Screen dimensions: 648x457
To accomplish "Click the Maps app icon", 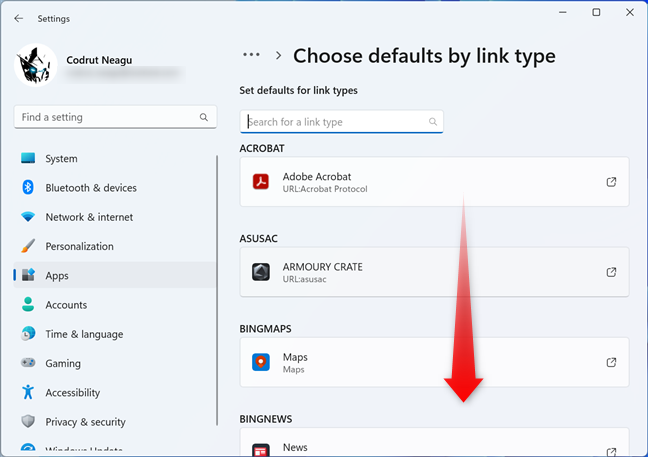I will coord(261,362).
